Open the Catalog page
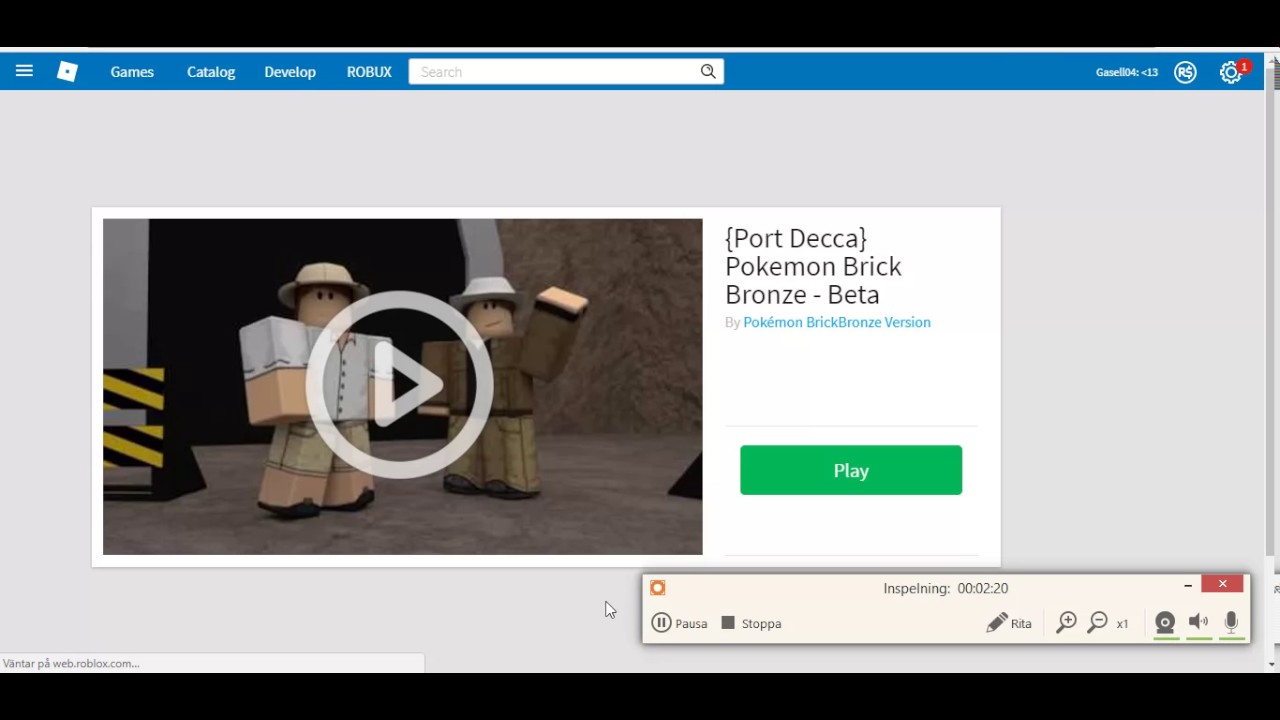The width and height of the screenshot is (1280, 720). coord(211,72)
